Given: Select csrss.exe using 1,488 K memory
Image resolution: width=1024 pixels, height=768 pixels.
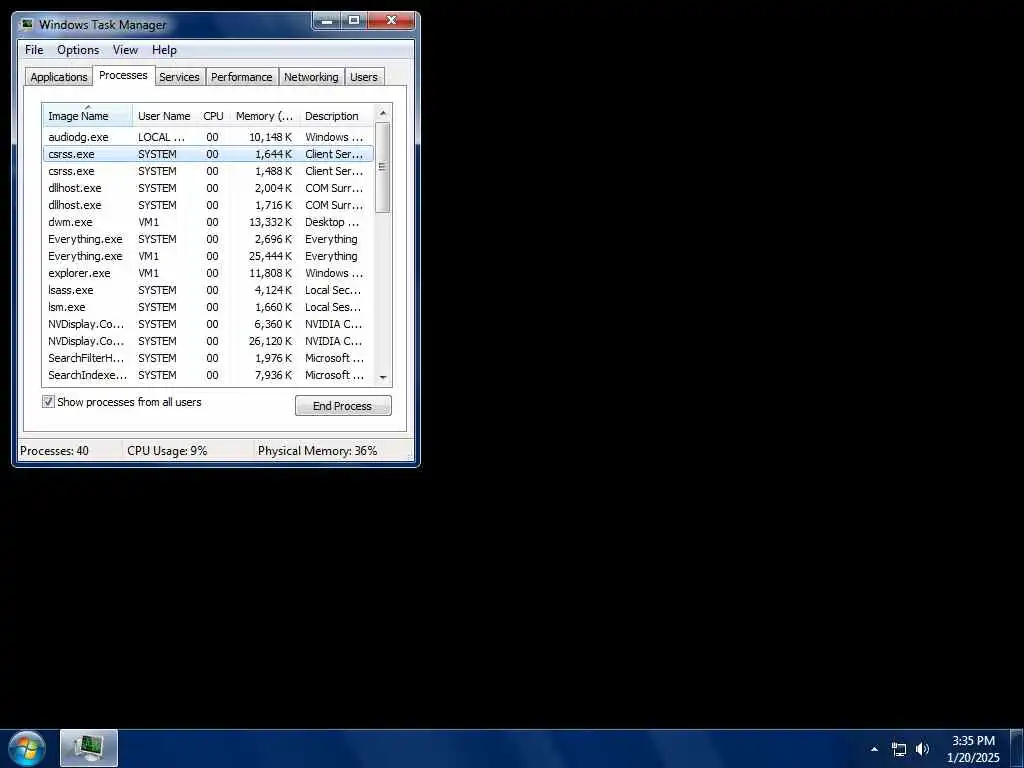Looking at the screenshot, I should coord(208,171).
